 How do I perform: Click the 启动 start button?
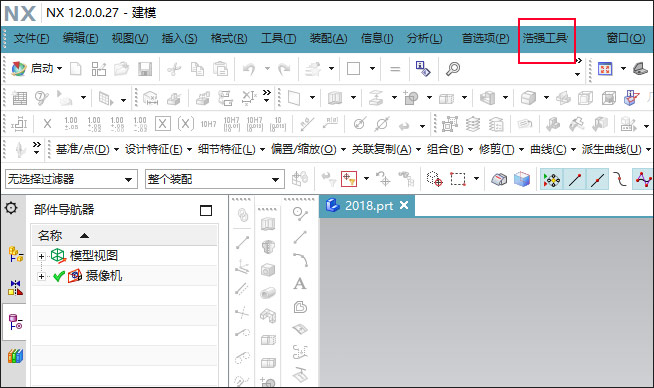tap(37, 68)
